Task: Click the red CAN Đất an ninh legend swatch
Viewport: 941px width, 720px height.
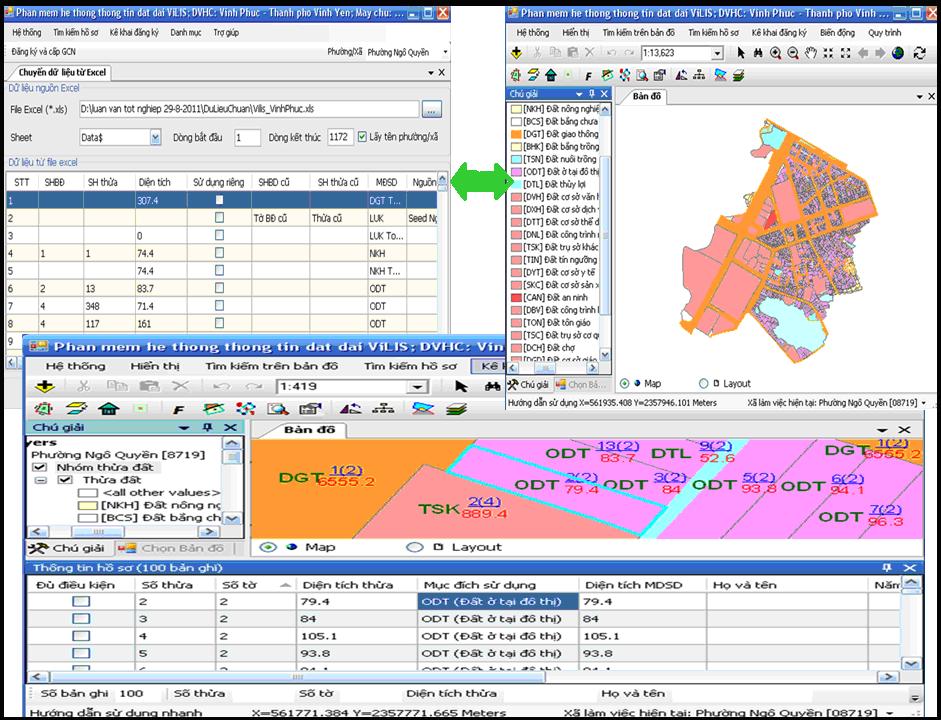Action: click(x=516, y=298)
